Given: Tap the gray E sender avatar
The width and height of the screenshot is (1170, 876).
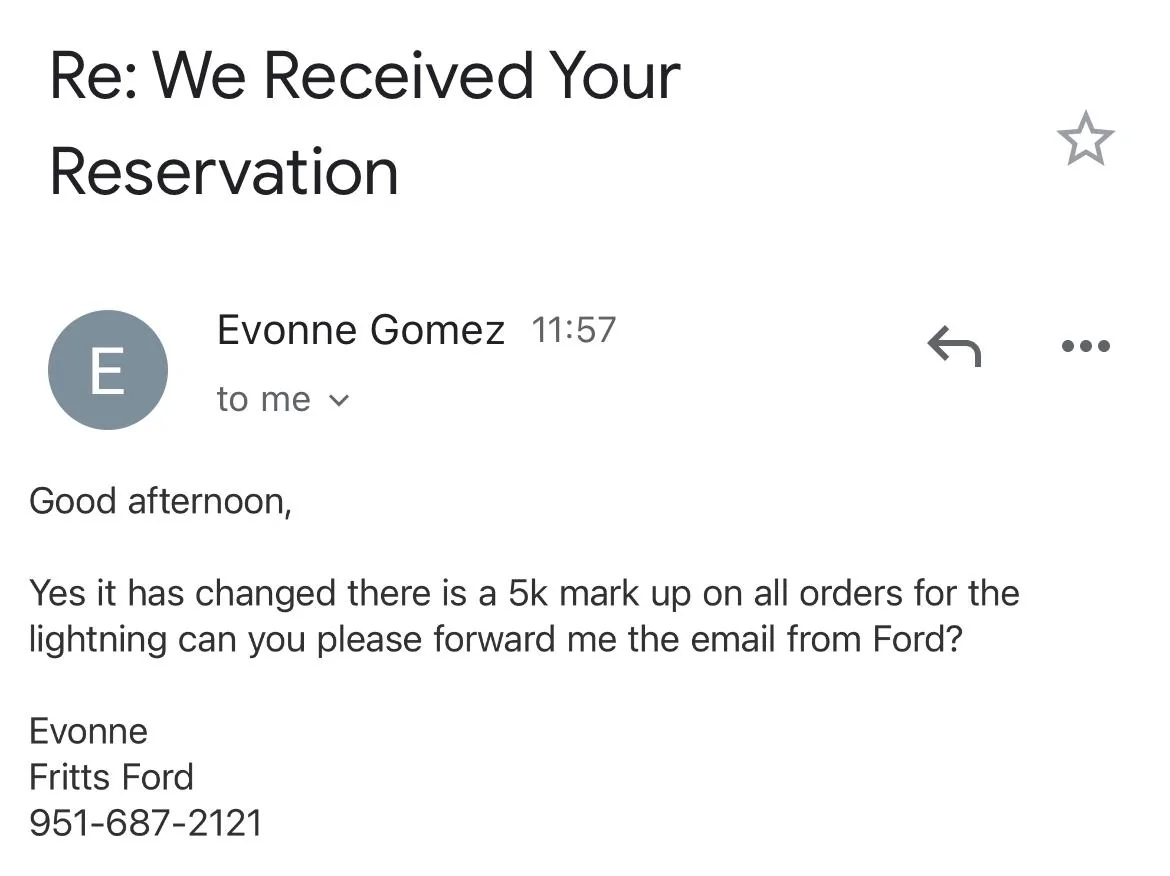Looking at the screenshot, I should (x=107, y=370).
